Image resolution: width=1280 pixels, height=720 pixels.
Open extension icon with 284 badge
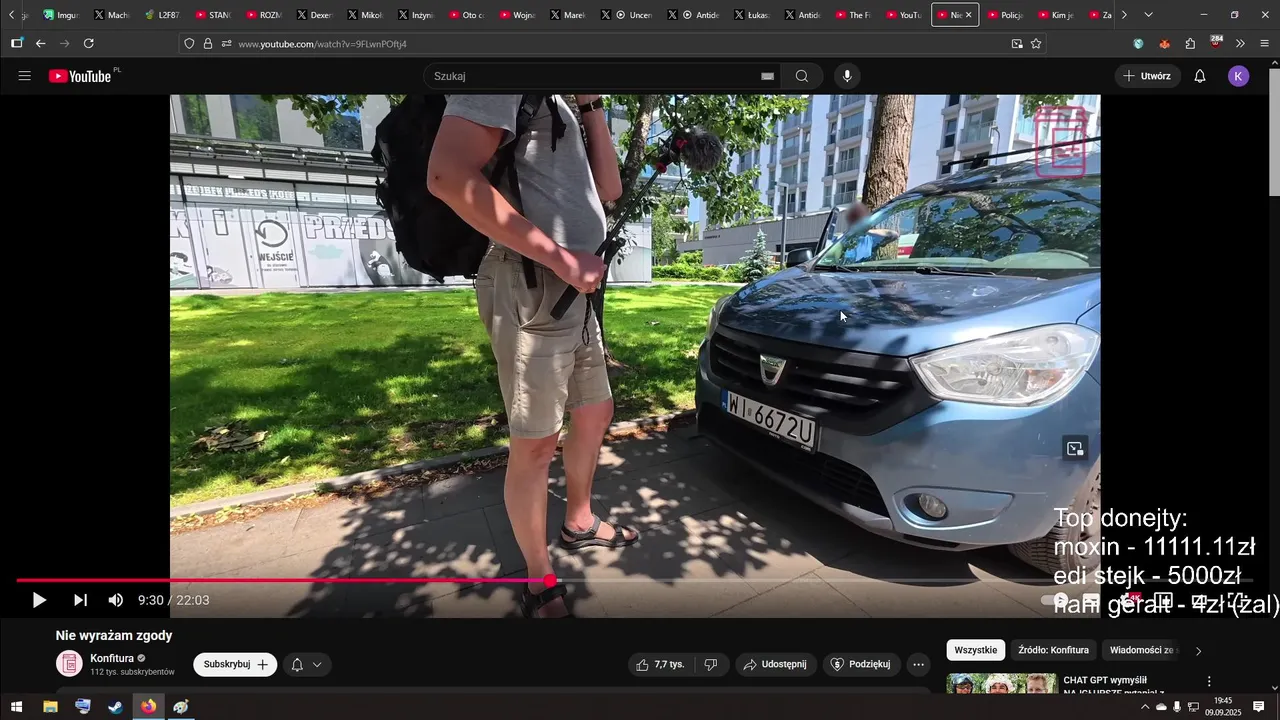pyautogui.click(x=1216, y=42)
